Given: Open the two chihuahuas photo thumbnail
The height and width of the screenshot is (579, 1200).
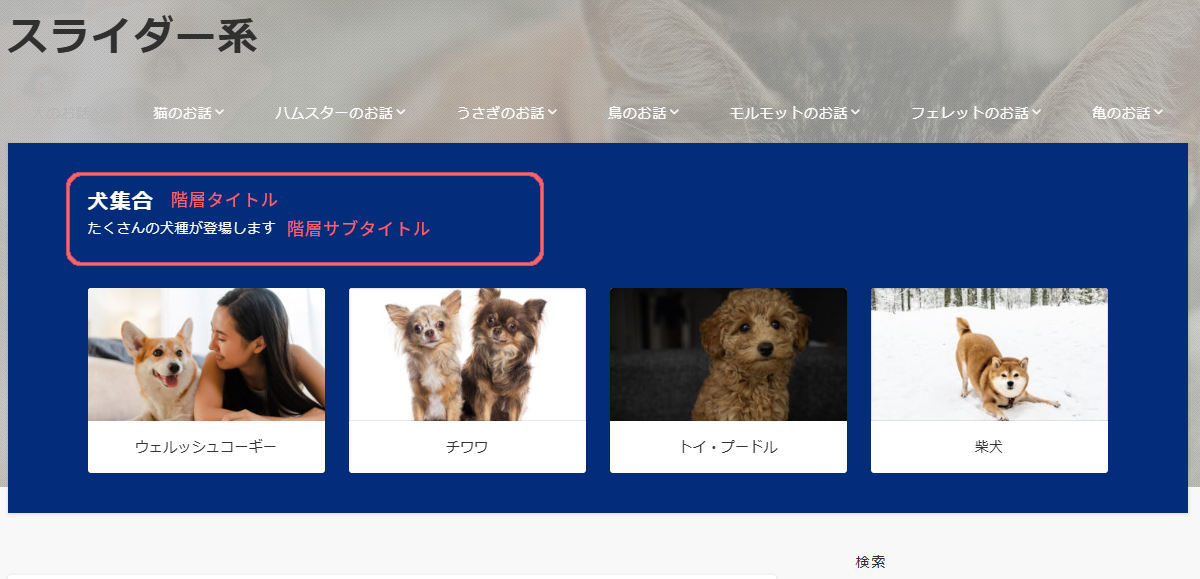Looking at the screenshot, I should pos(467,354).
